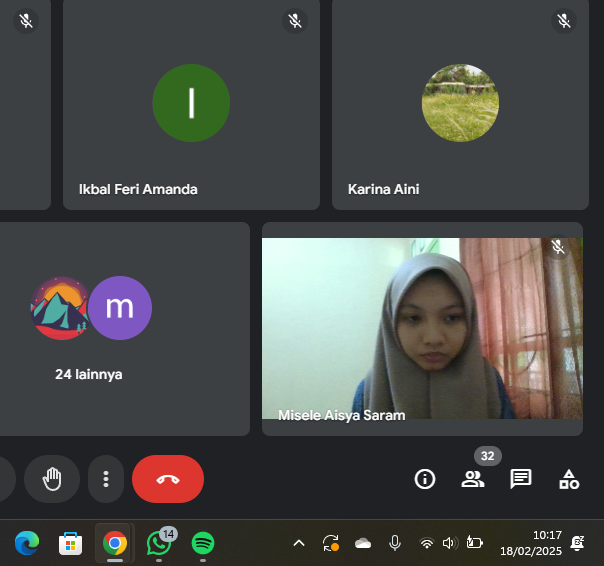Open the meeting details info icon
Viewport: 604px width, 566px height.
pos(425,479)
